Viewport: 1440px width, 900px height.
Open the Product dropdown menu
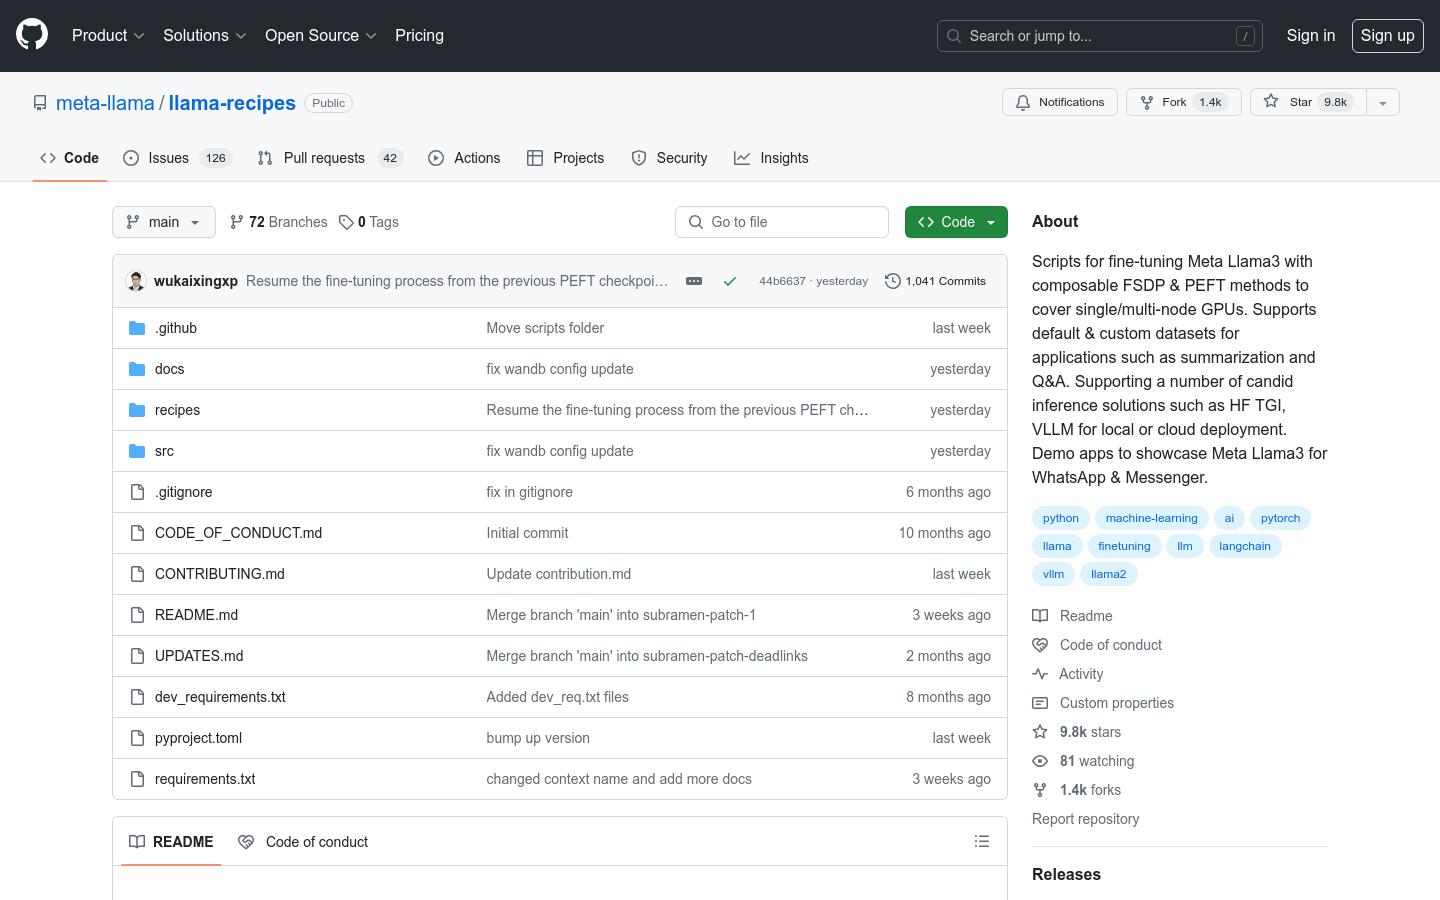pos(108,35)
